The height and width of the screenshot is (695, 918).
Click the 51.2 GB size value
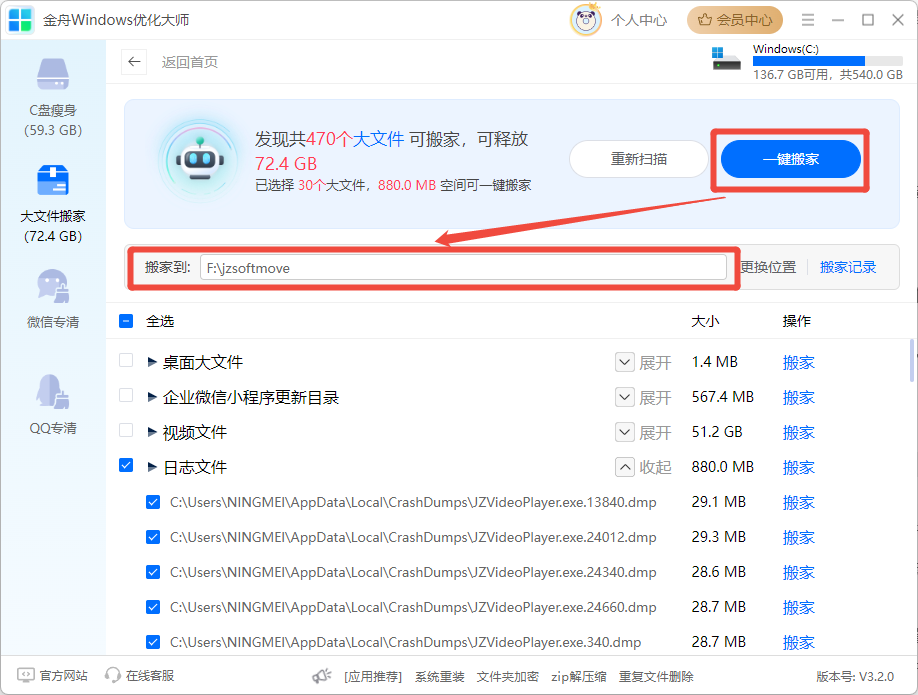tap(717, 432)
